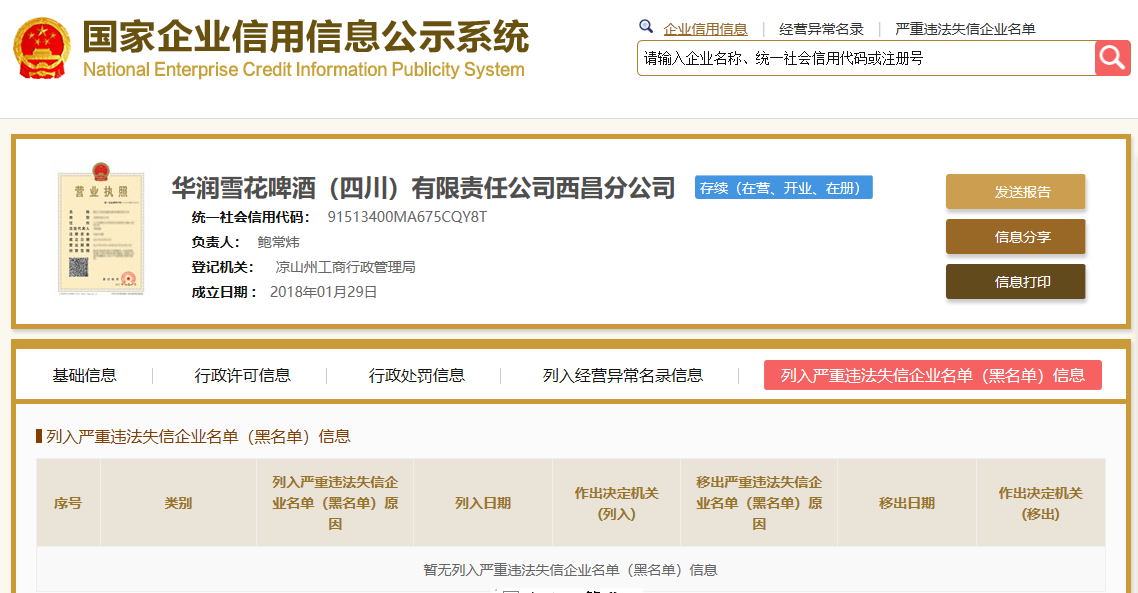Click the 信息分享 button
This screenshot has height=593, width=1138.
[1015, 237]
